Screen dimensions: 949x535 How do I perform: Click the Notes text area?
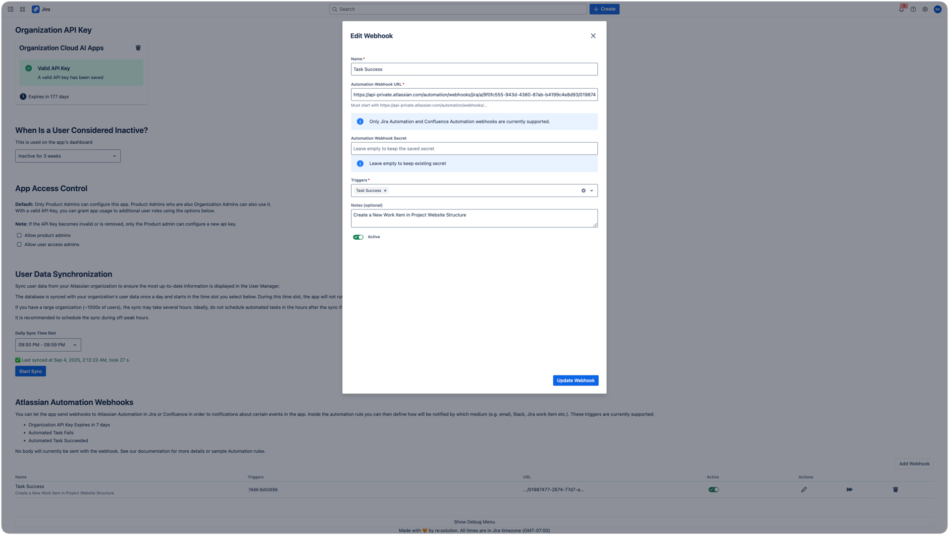474,218
